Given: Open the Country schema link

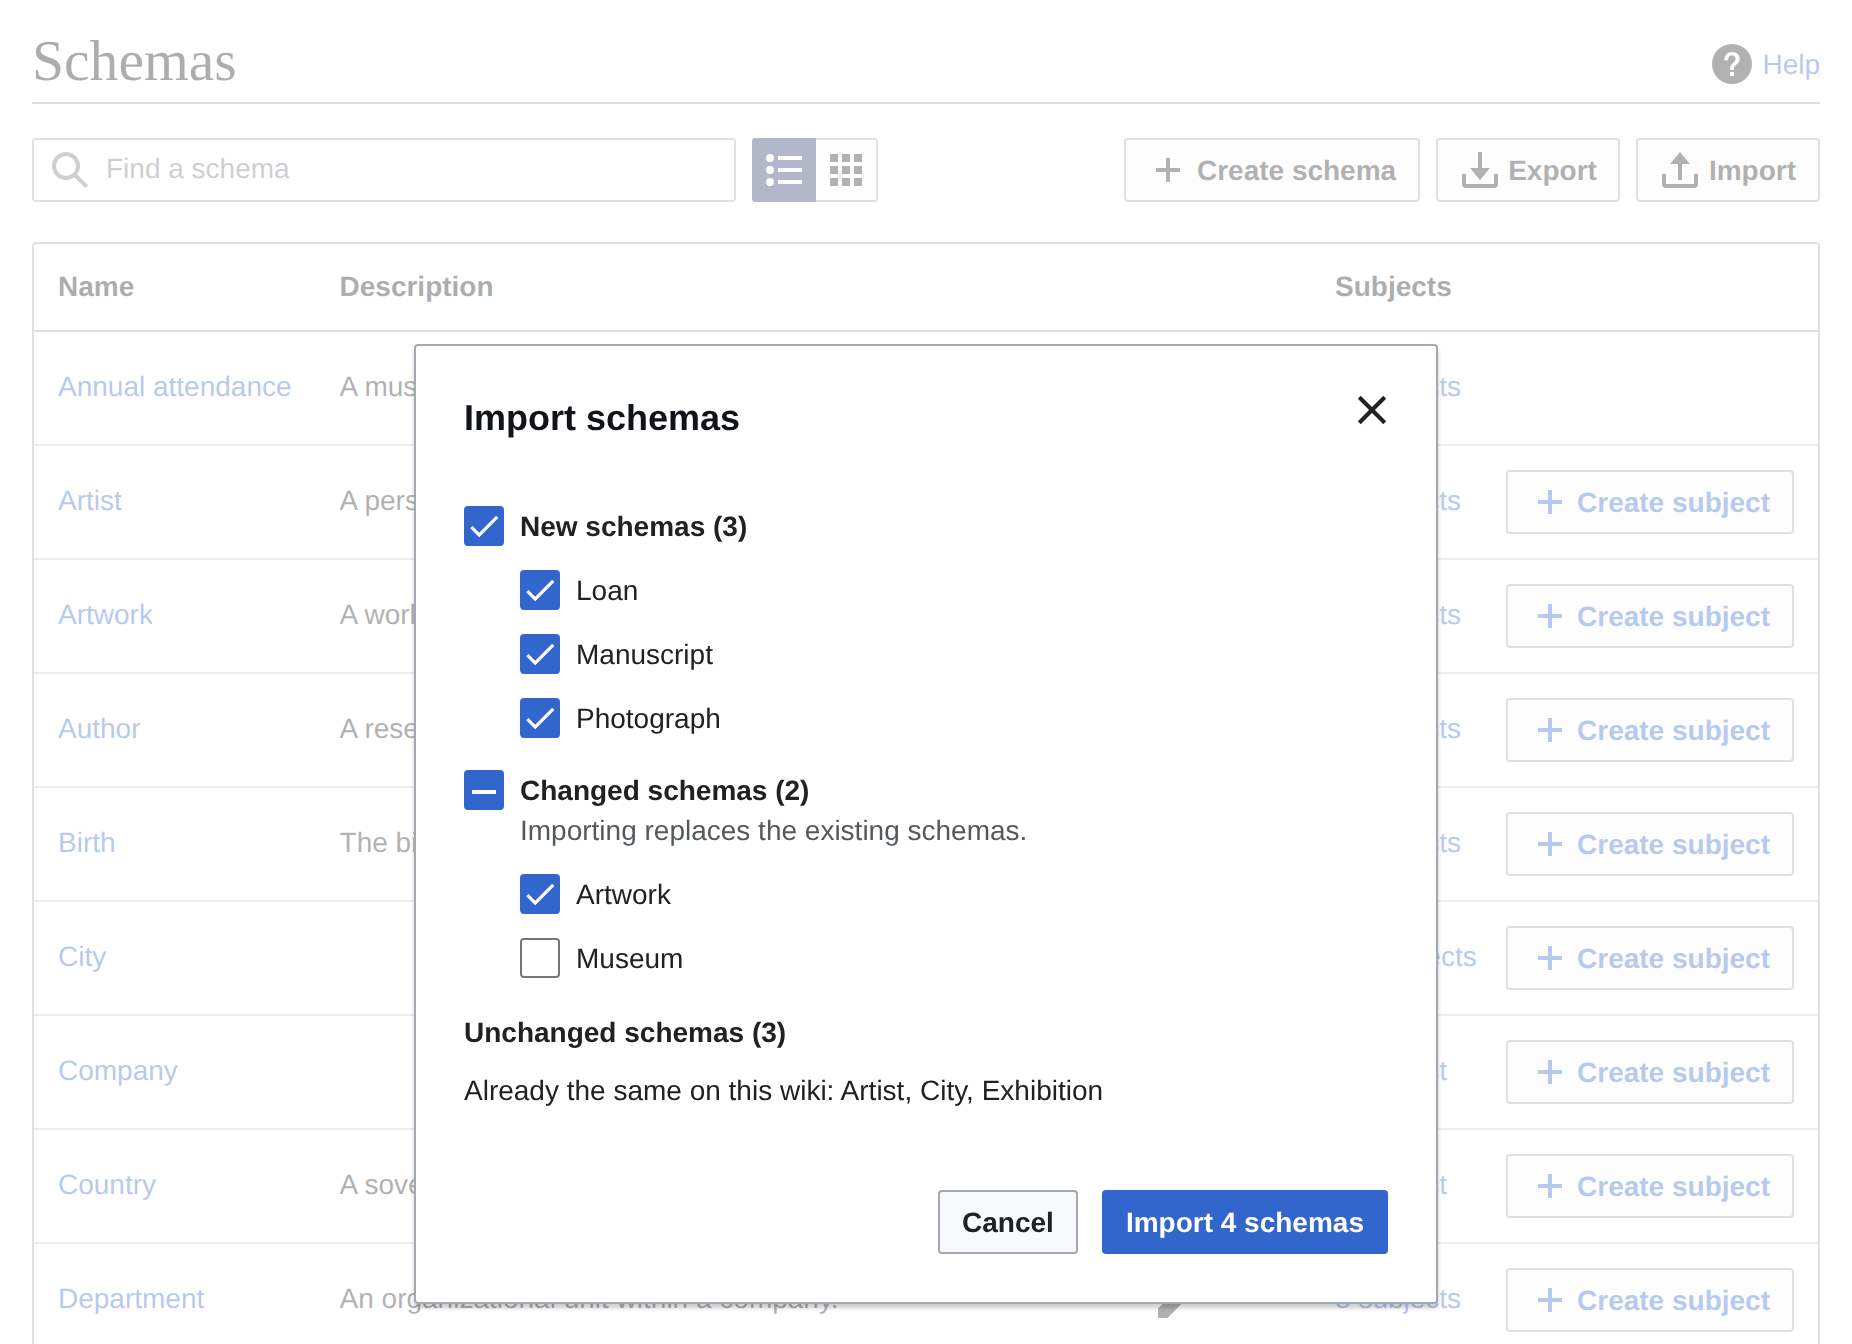Looking at the screenshot, I should tap(107, 1185).
